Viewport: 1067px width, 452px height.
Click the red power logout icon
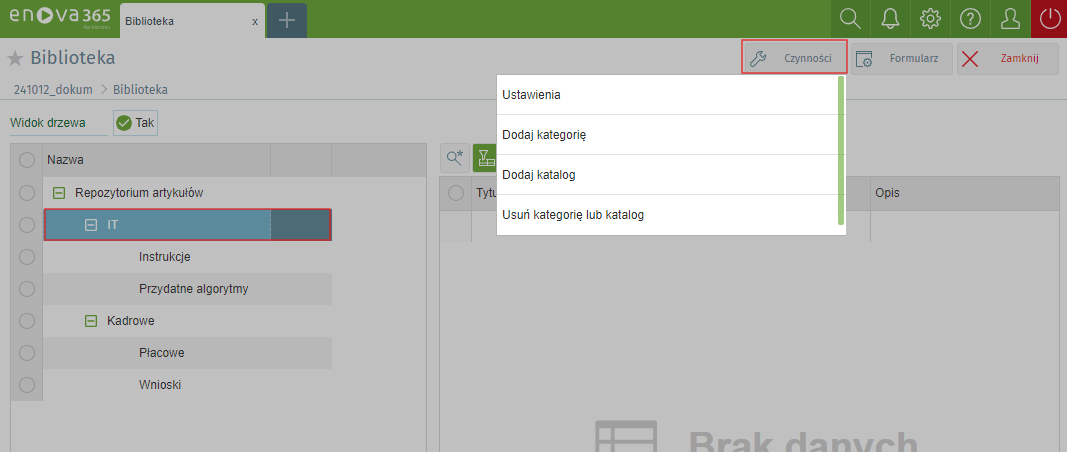point(1048,19)
